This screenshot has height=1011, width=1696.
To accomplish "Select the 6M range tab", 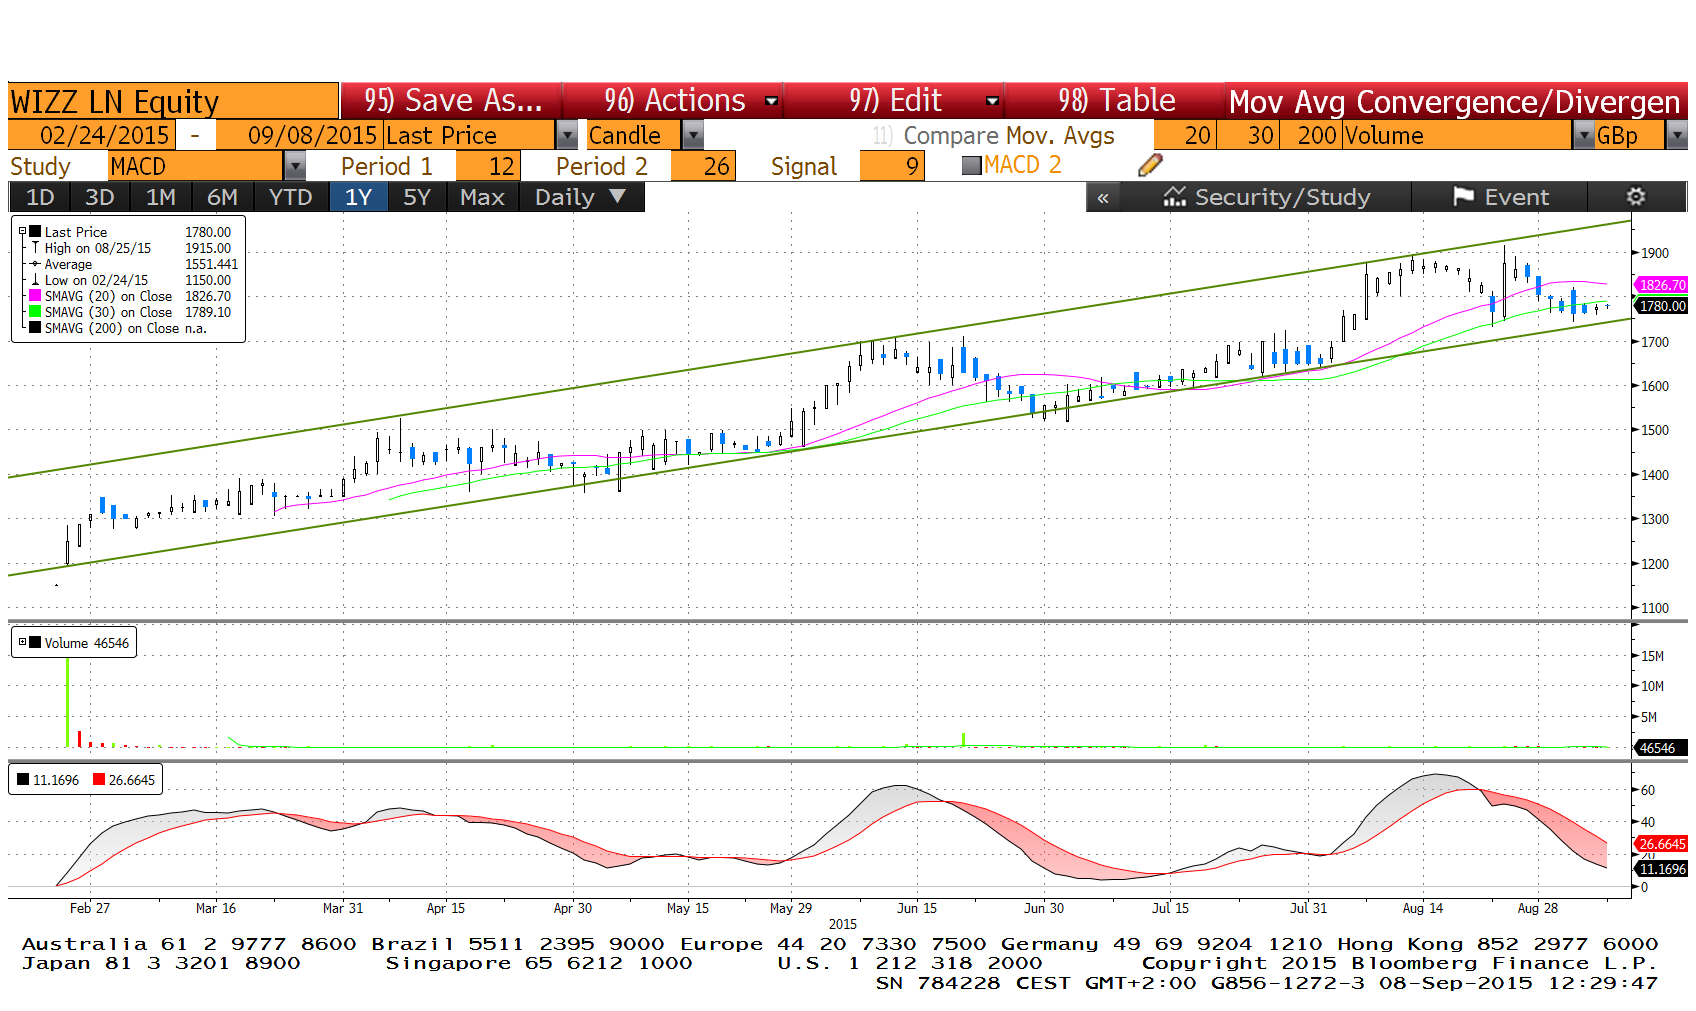I will coord(222,197).
